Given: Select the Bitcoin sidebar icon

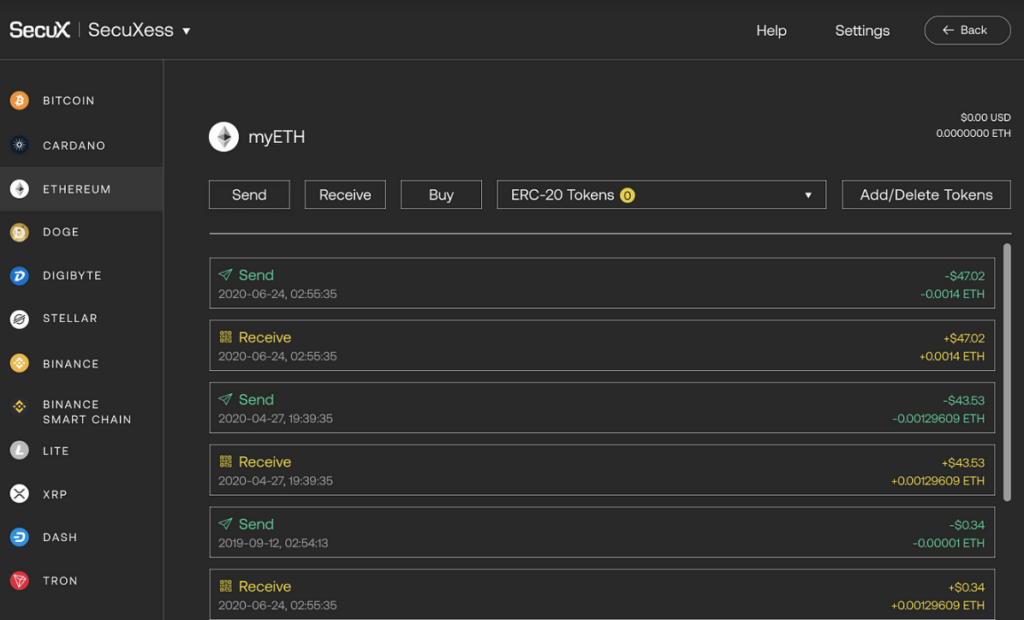Looking at the screenshot, I should 18,100.
